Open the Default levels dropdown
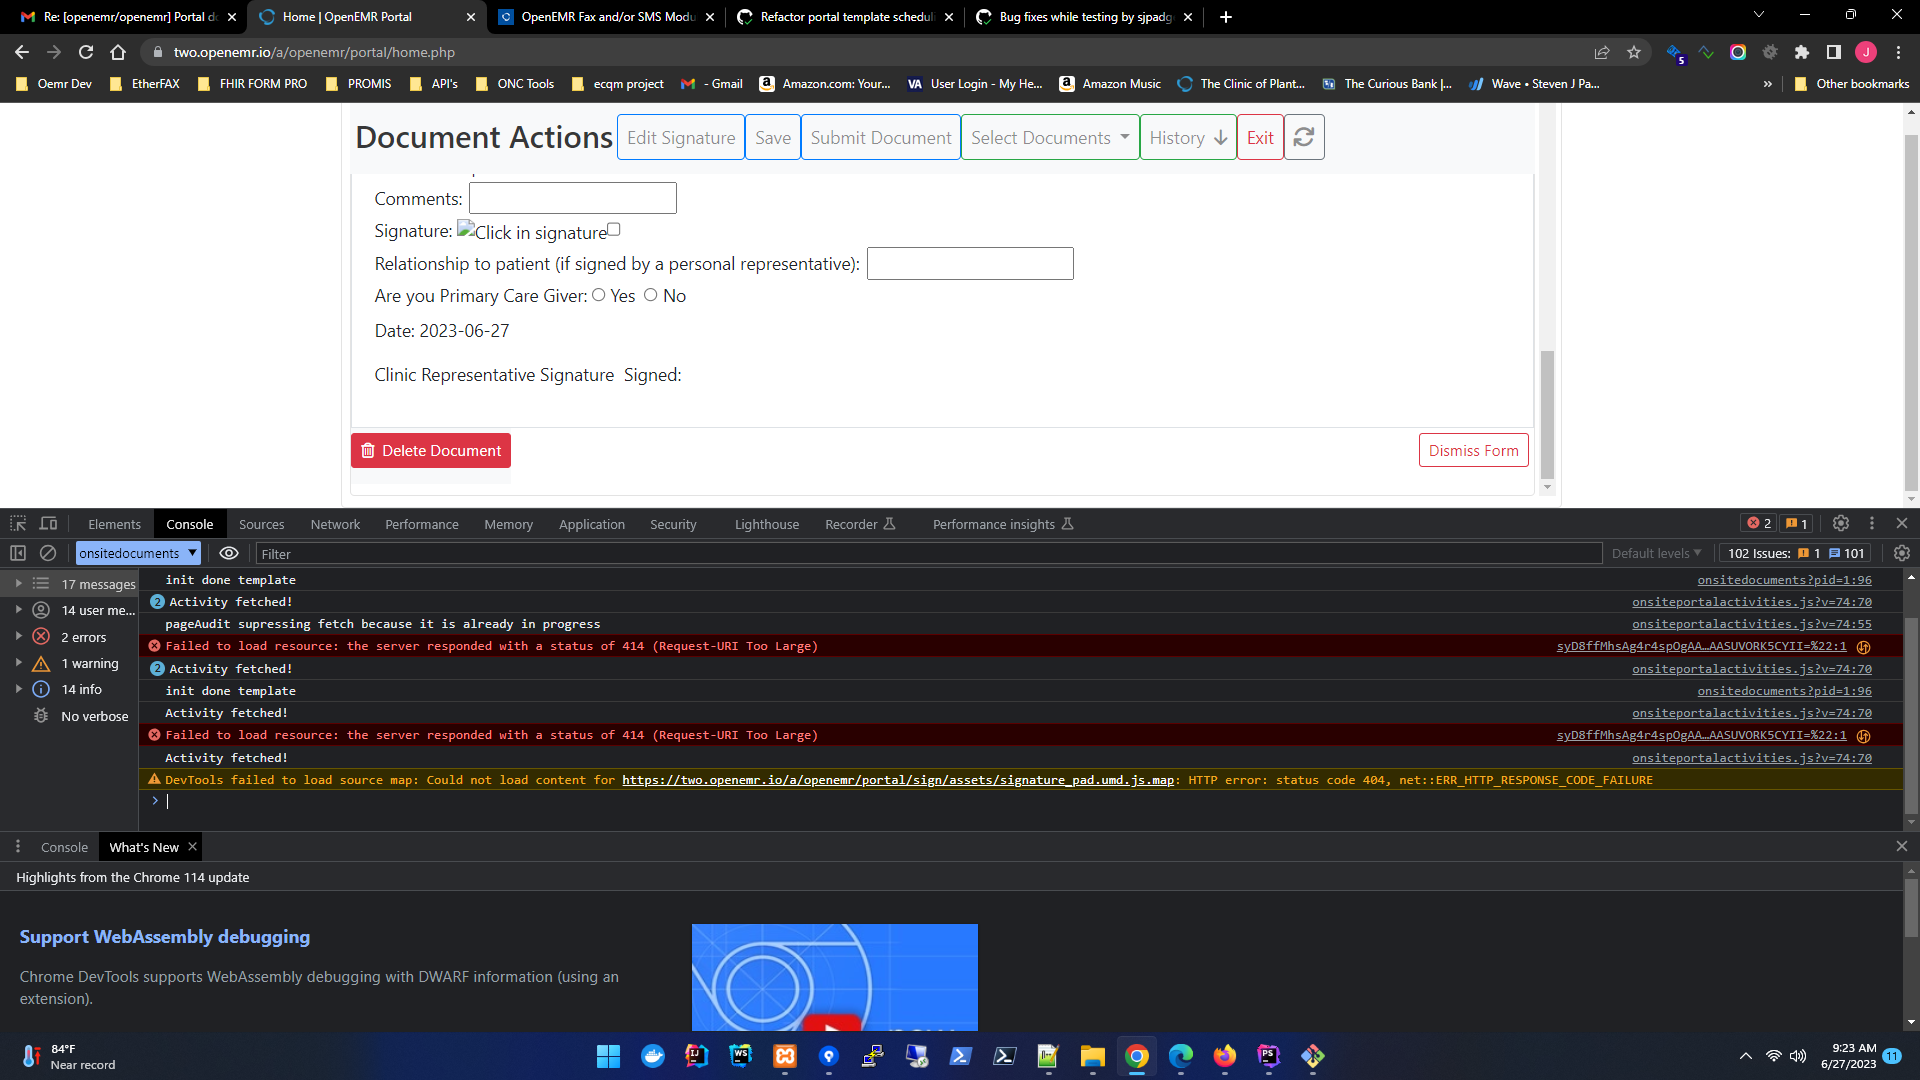This screenshot has height=1080, width=1920. (x=1655, y=553)
